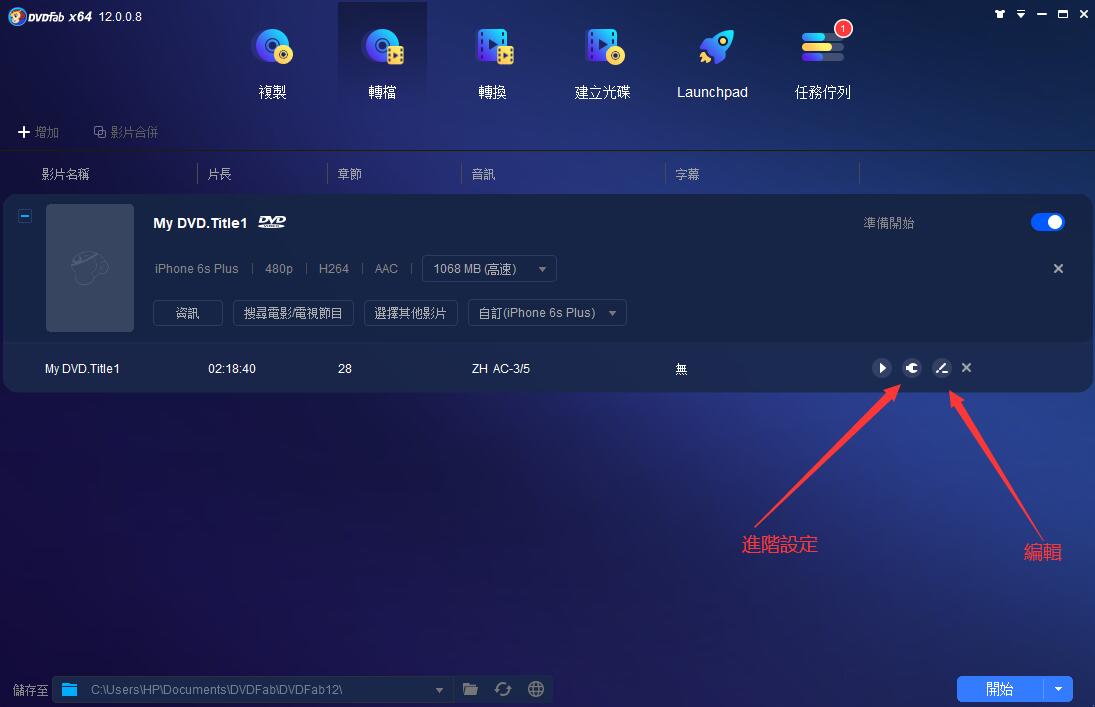Image resolution: width=1095 pixels, height=707 pixels.
Task: Click the AAC audio codec label
Action: 386,269
